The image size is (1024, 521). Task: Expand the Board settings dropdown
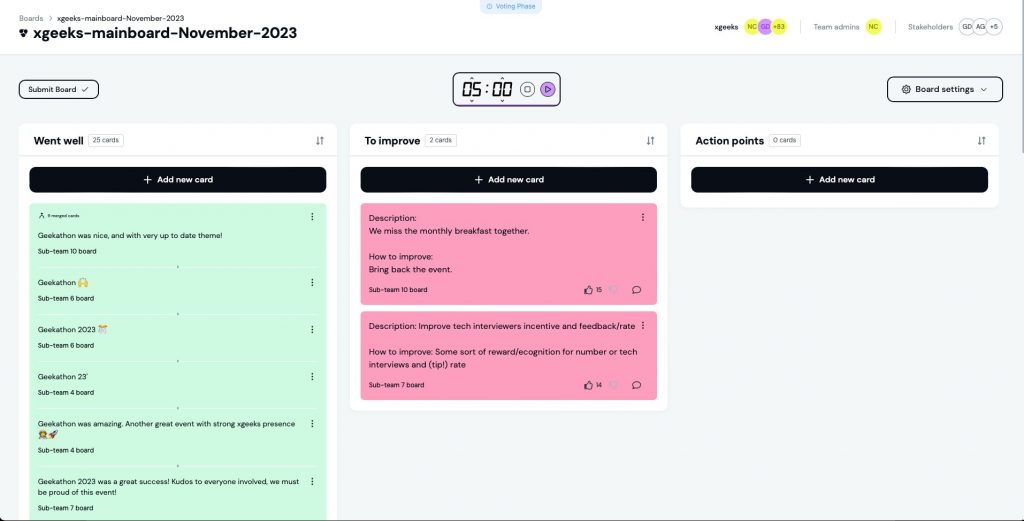[x=944, y=89]
